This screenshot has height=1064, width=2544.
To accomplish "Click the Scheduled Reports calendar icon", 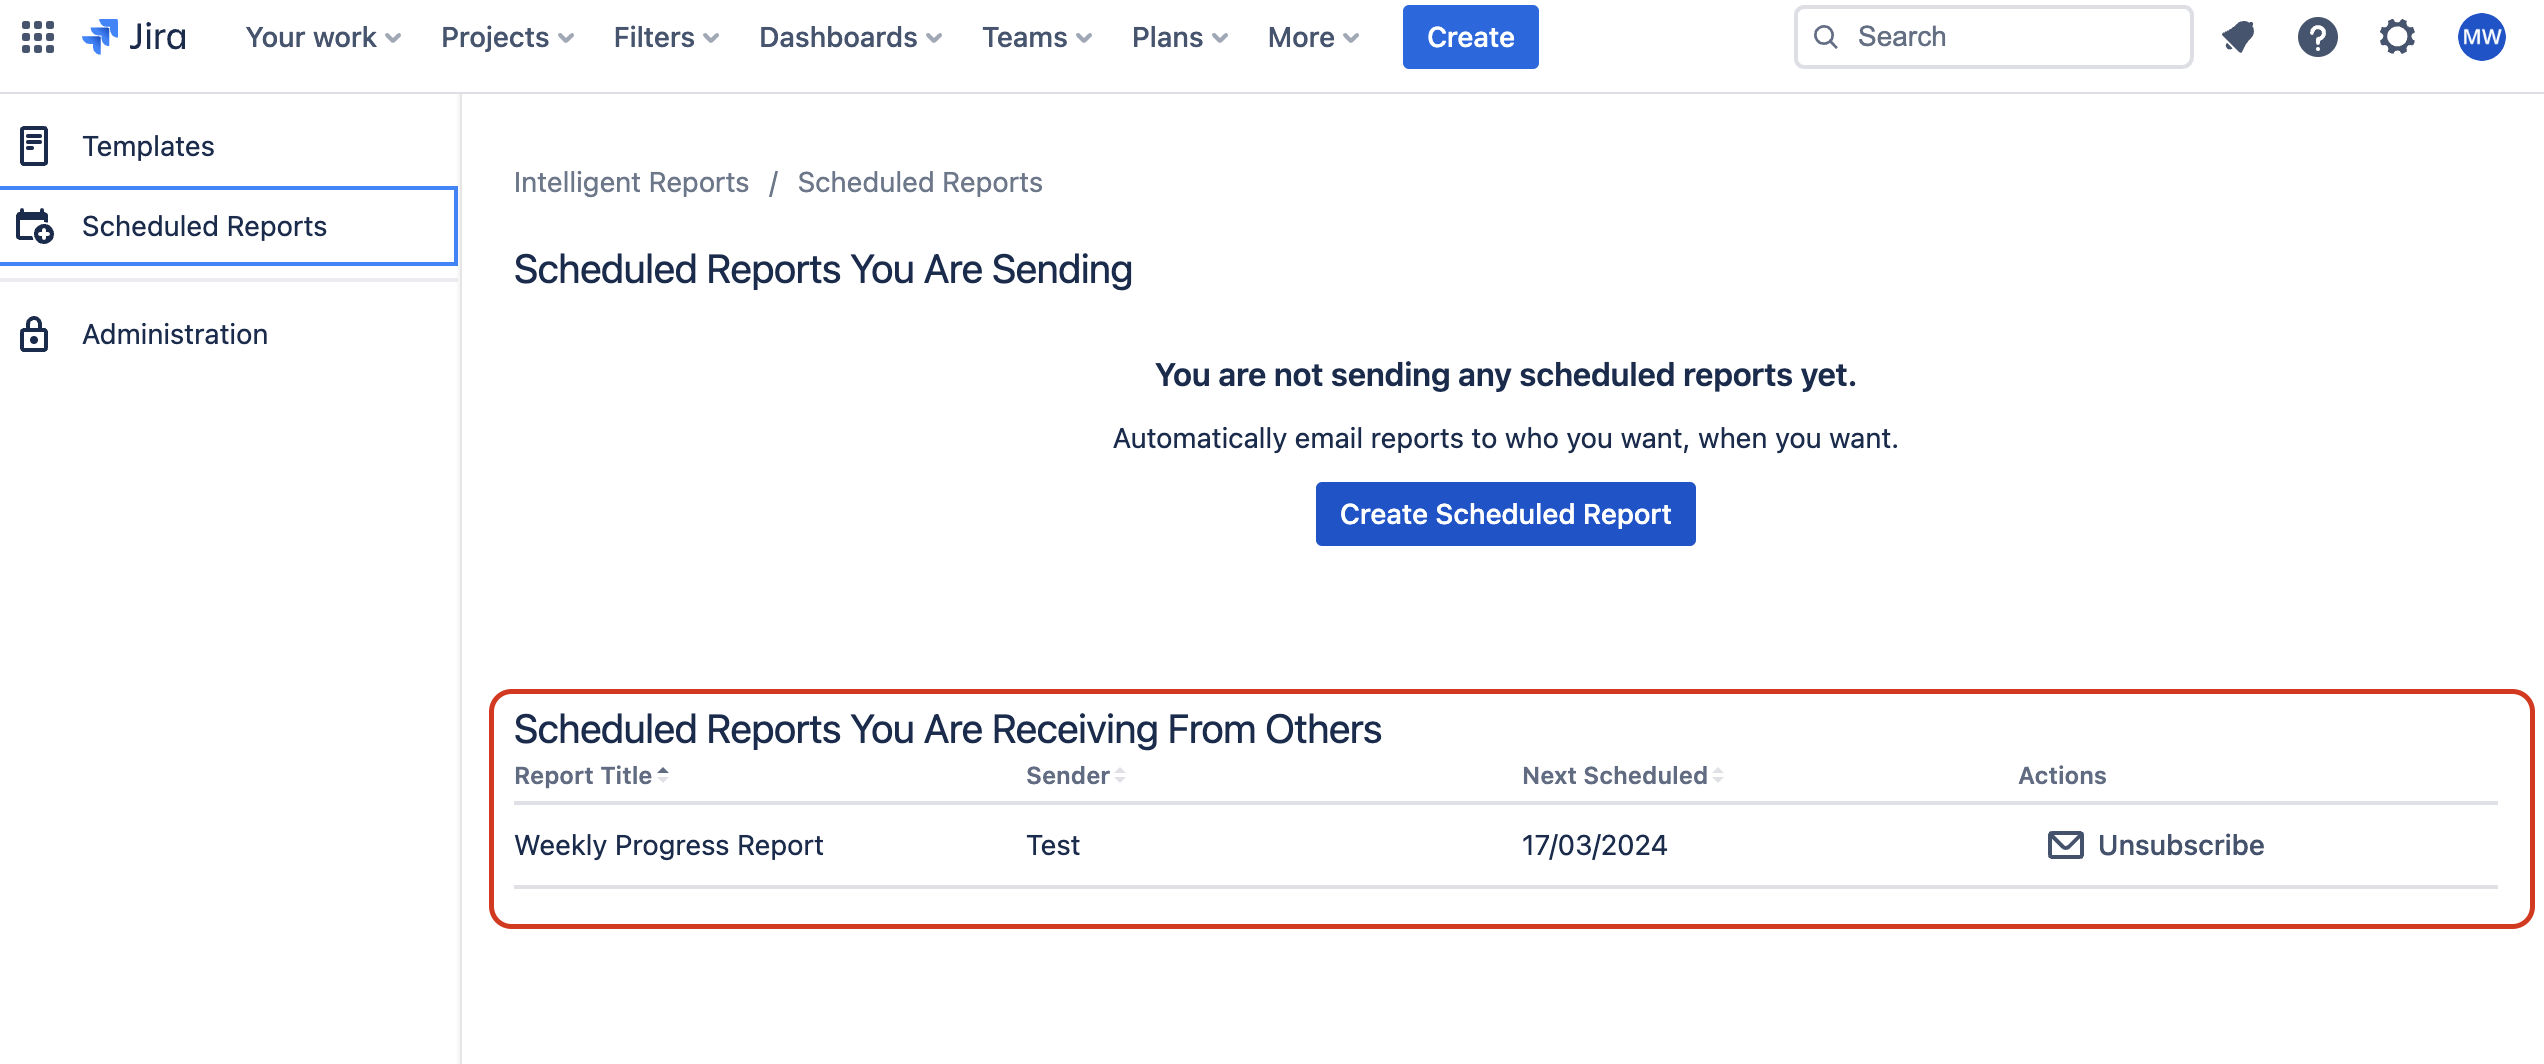I will pos(35,226).
